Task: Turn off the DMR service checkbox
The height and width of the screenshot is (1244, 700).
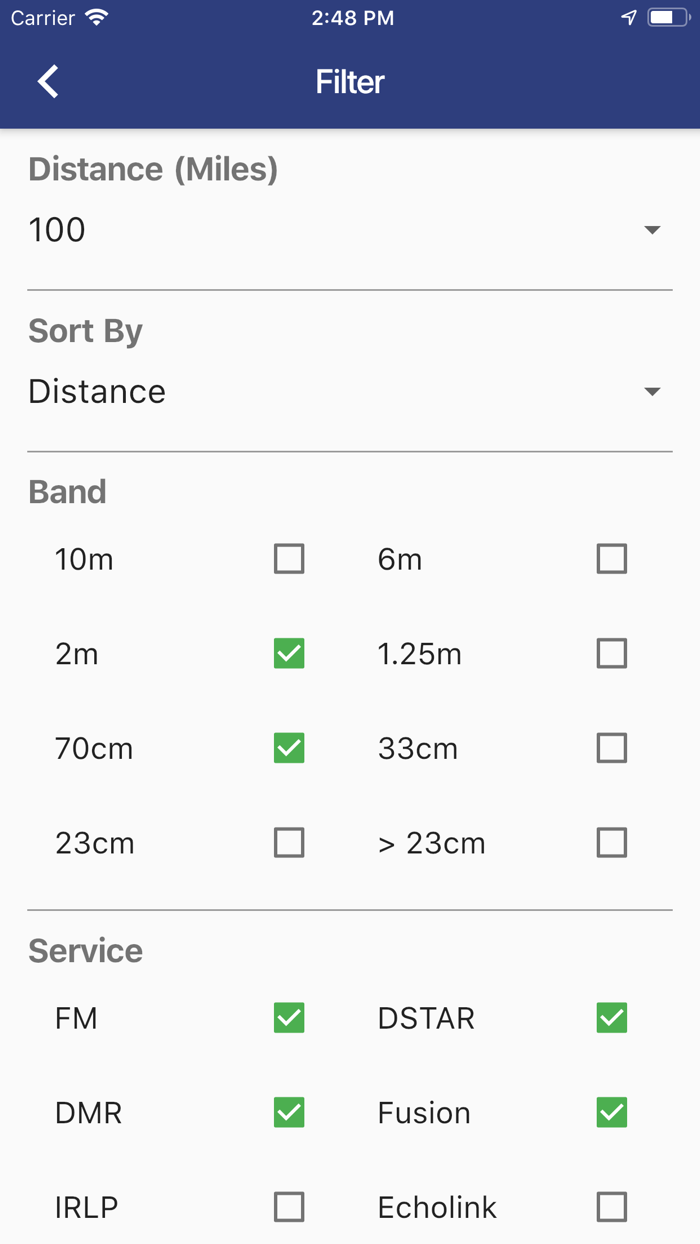Action: coord(289,1112)
